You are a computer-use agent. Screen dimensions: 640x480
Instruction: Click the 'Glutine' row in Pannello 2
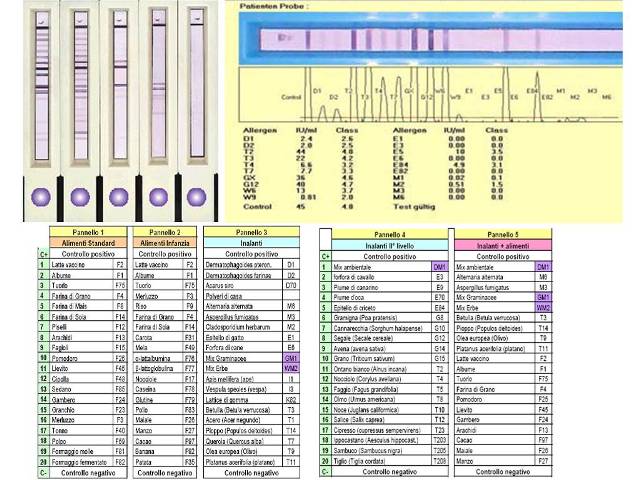tap(165, 400)
